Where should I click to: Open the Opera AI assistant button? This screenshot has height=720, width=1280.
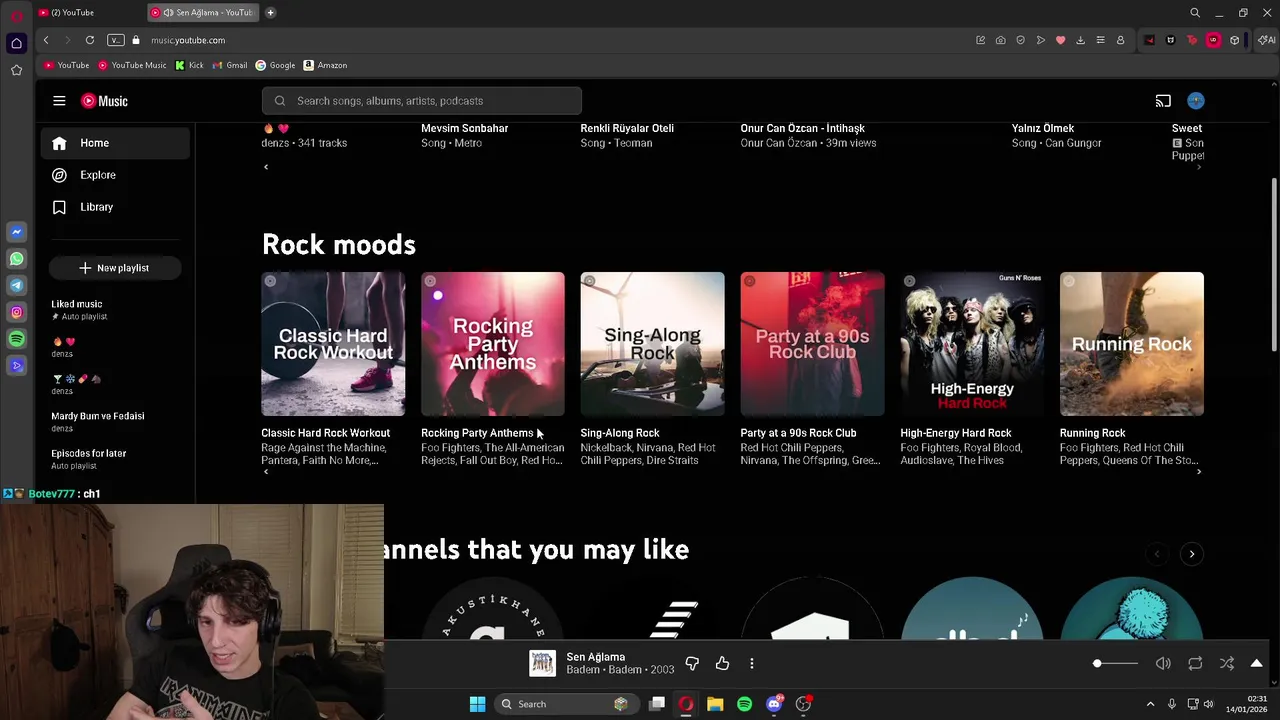tap(1267, 40)
